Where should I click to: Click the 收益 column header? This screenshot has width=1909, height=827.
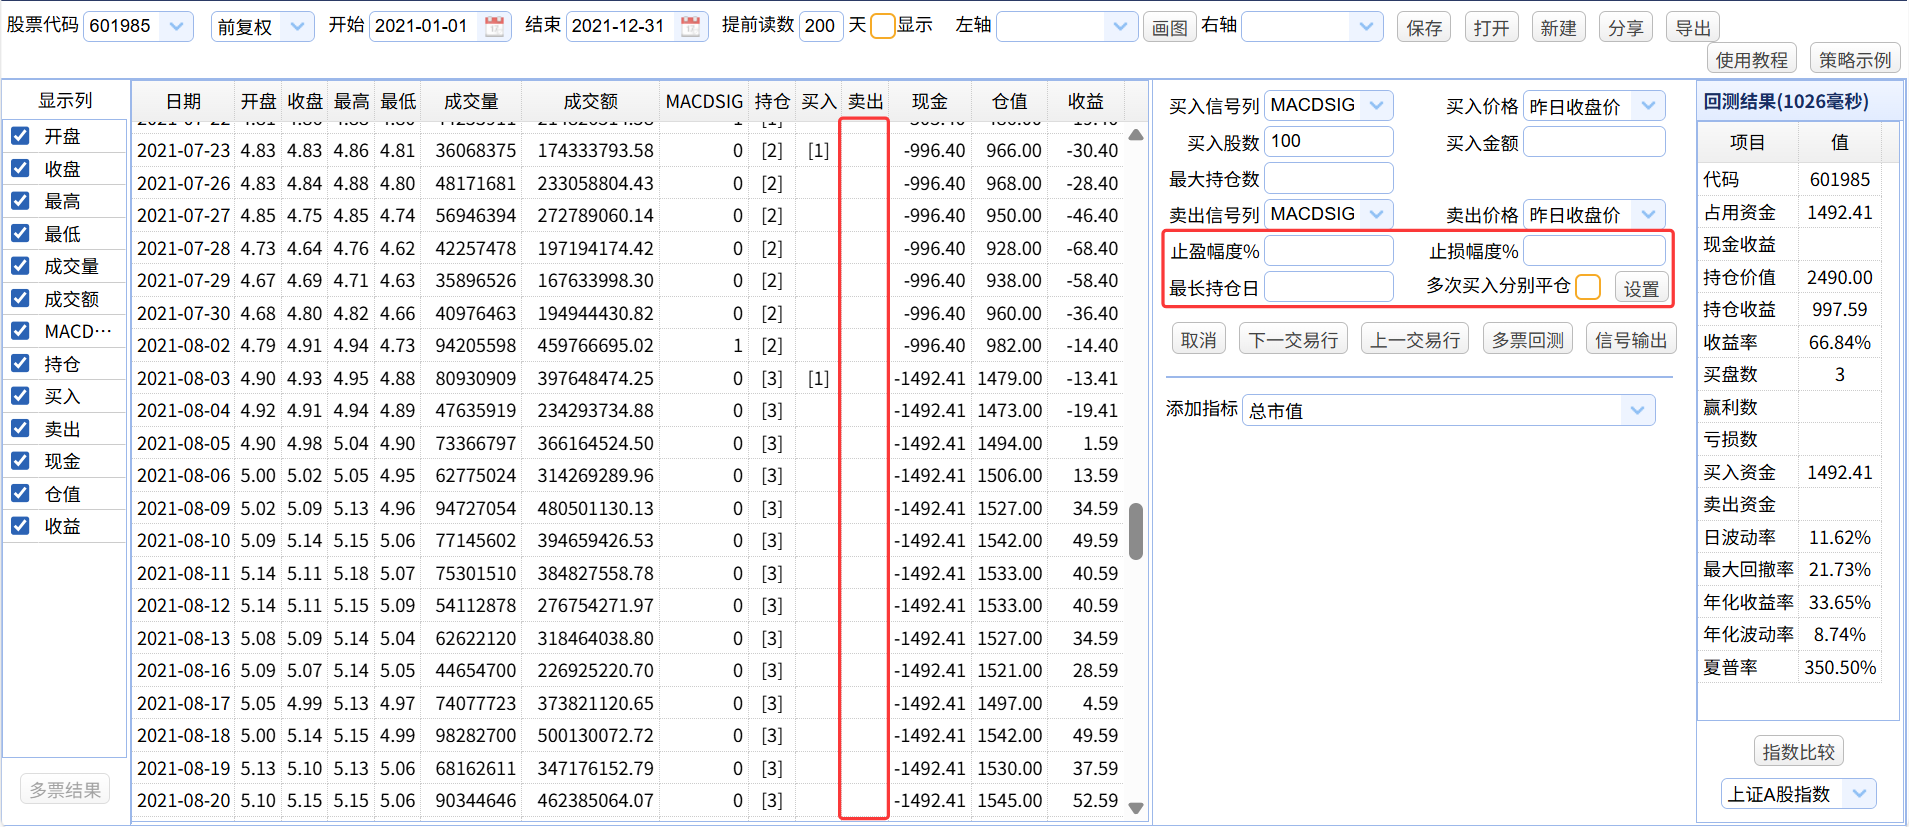click(1085, 101)
